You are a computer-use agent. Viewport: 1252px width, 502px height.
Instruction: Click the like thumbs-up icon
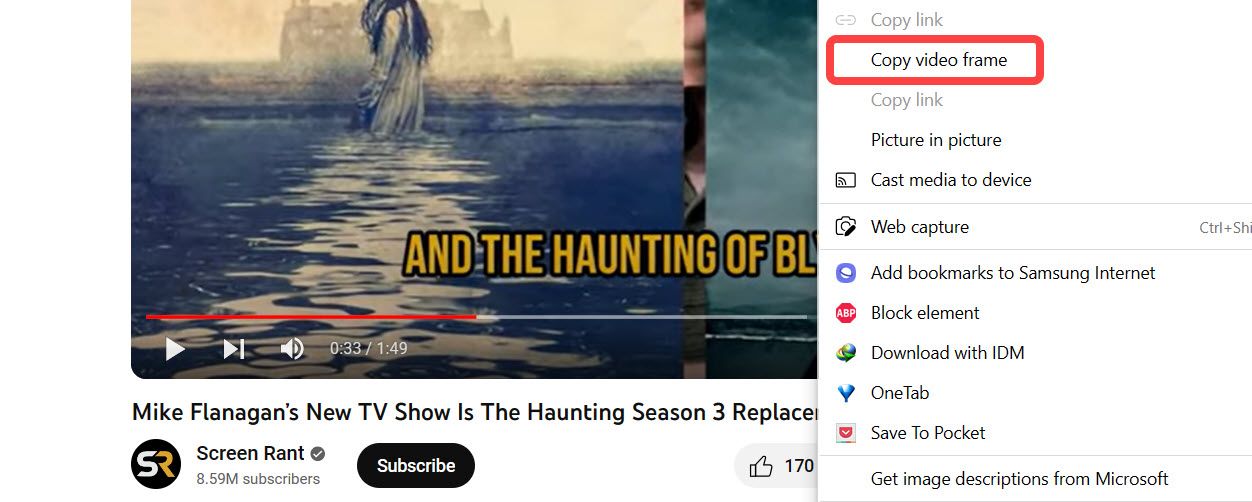[761, 466]
